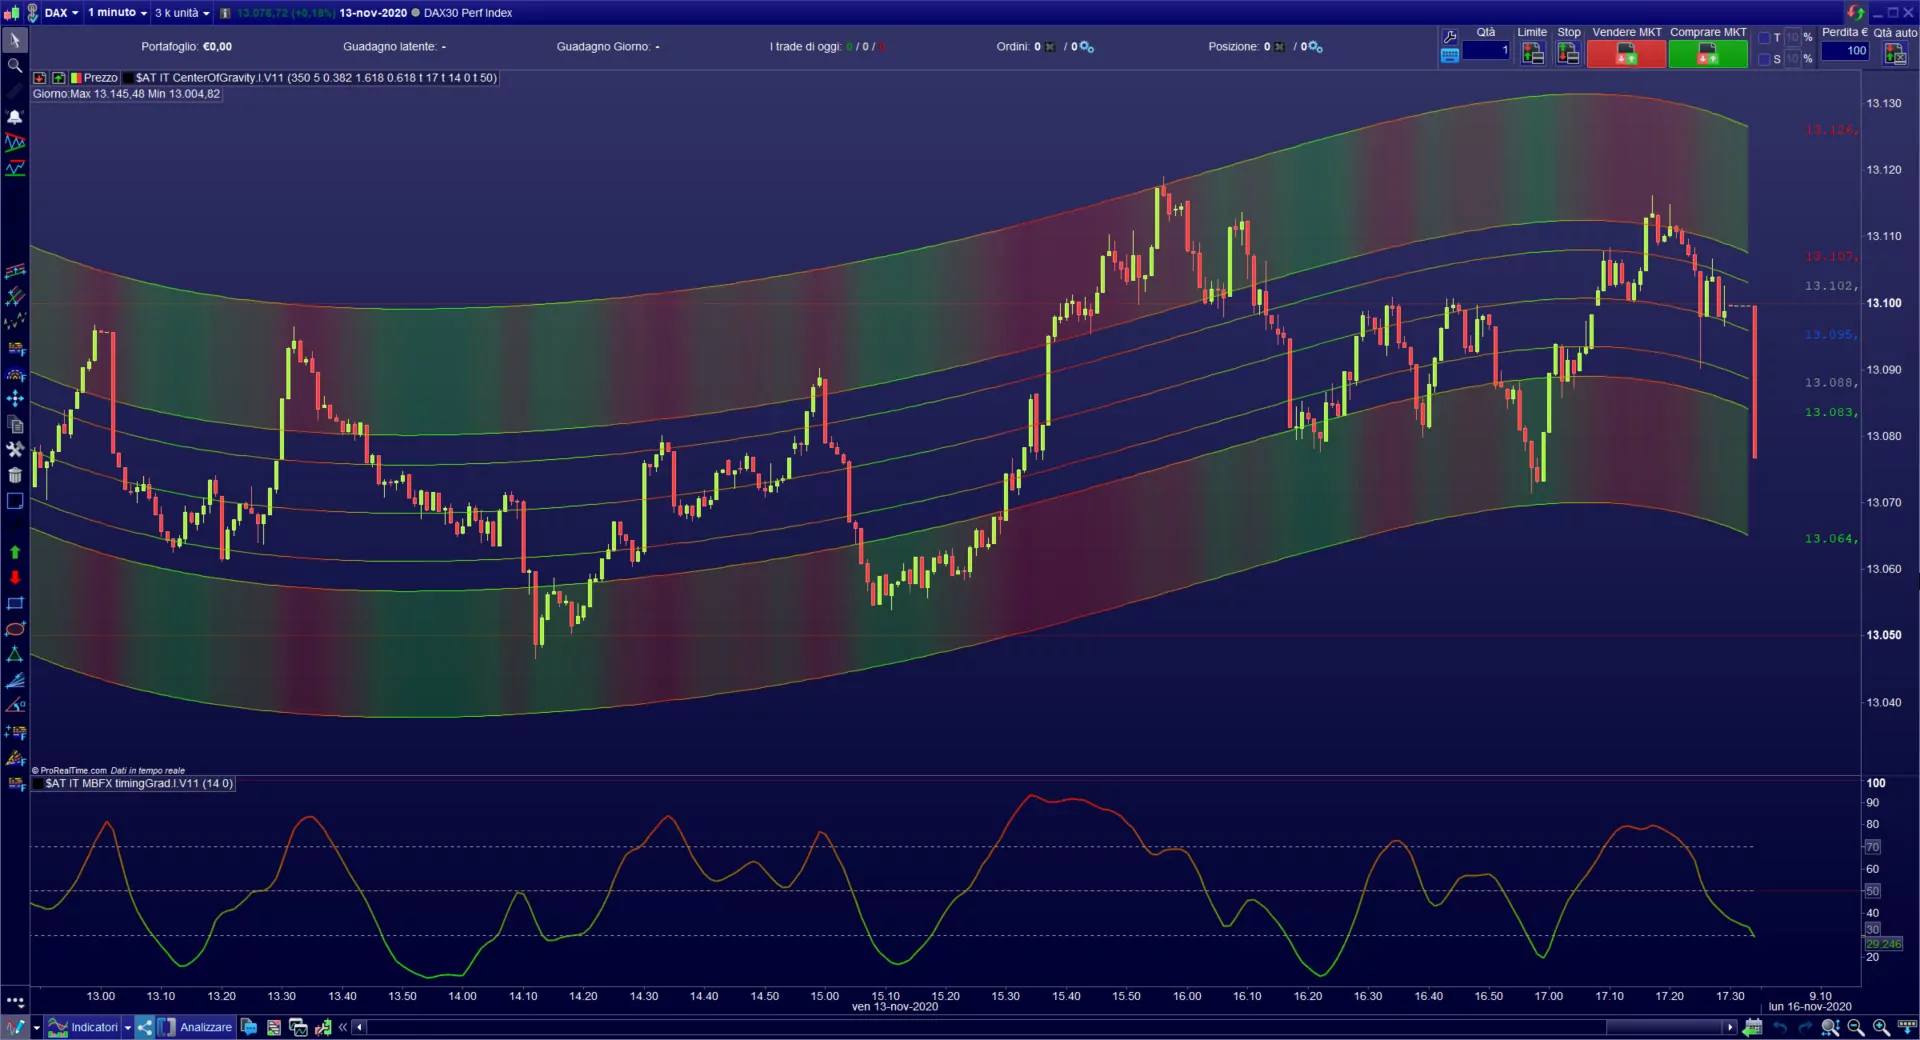This screenshot has width=1920, height=1040.
Task: Select the trash delete tool in sidebar
Action: pos(15,475)
